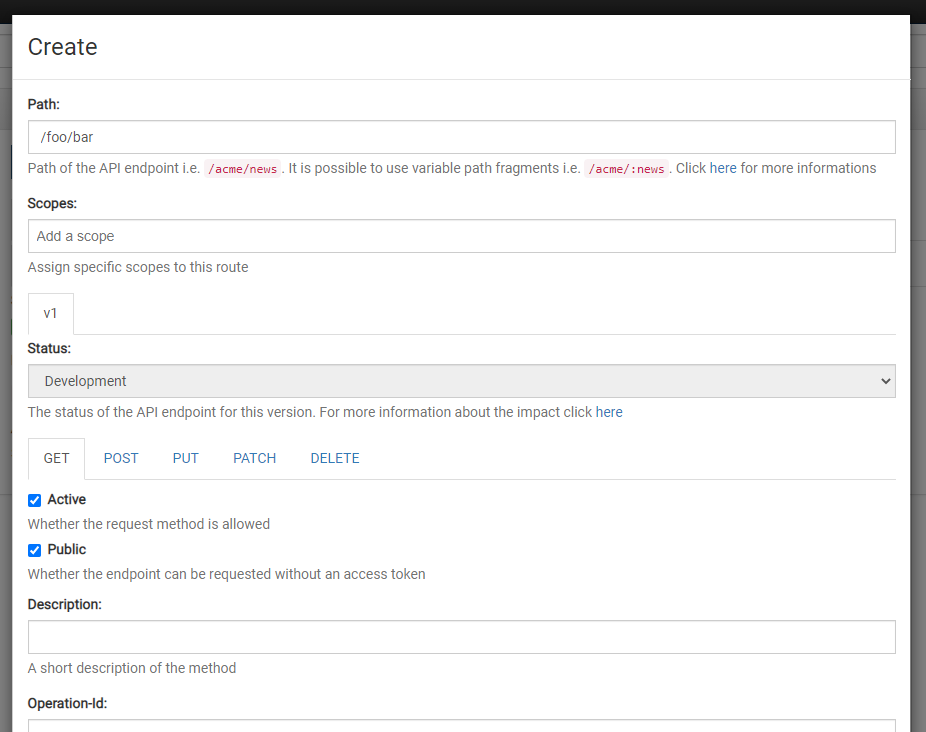
Task: Click the Path input field
Action: click(461, 137)
